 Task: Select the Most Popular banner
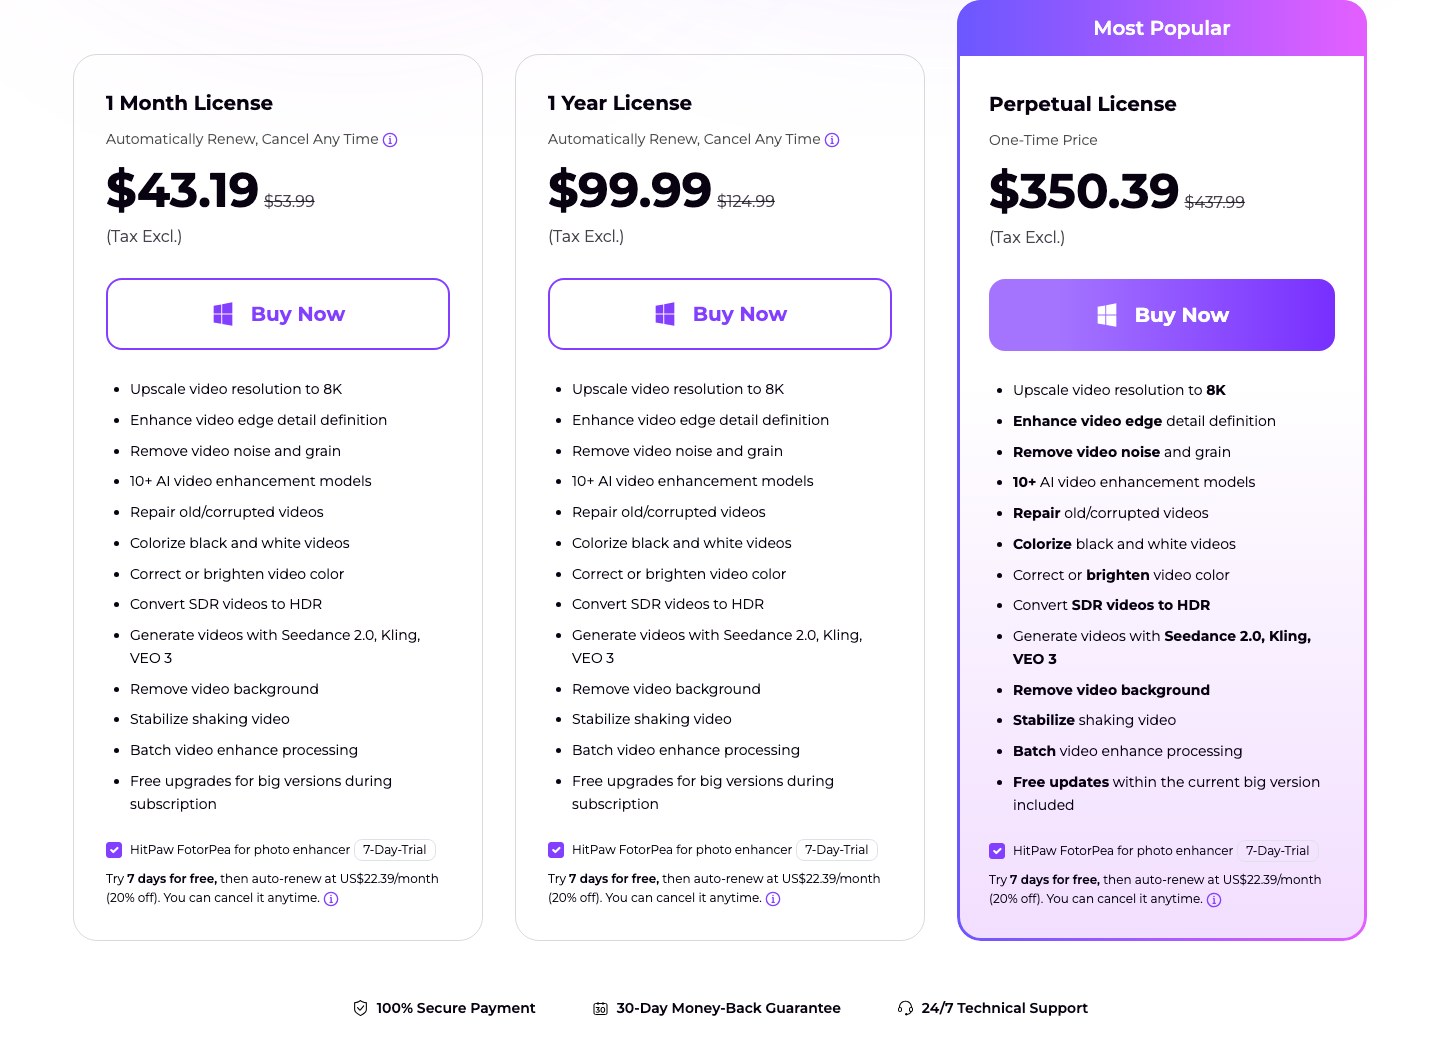pyautogui.click(x=1162, y=28)
